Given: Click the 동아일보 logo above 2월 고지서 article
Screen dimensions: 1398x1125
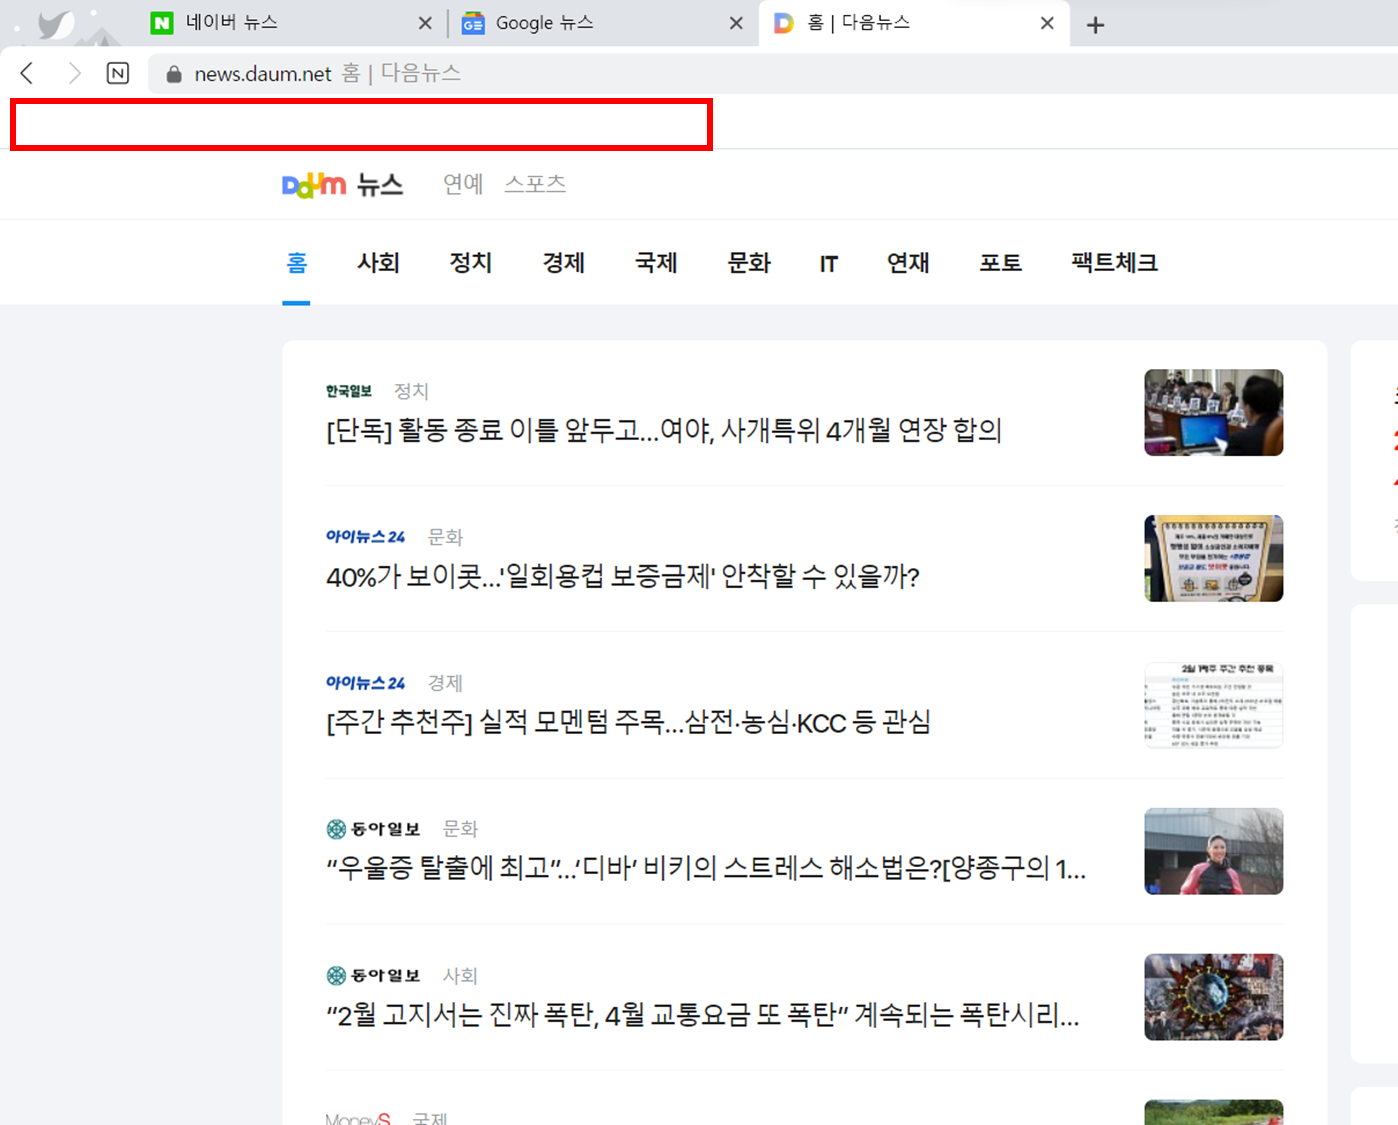Looking at the screenshot, I should coord(373,975).
